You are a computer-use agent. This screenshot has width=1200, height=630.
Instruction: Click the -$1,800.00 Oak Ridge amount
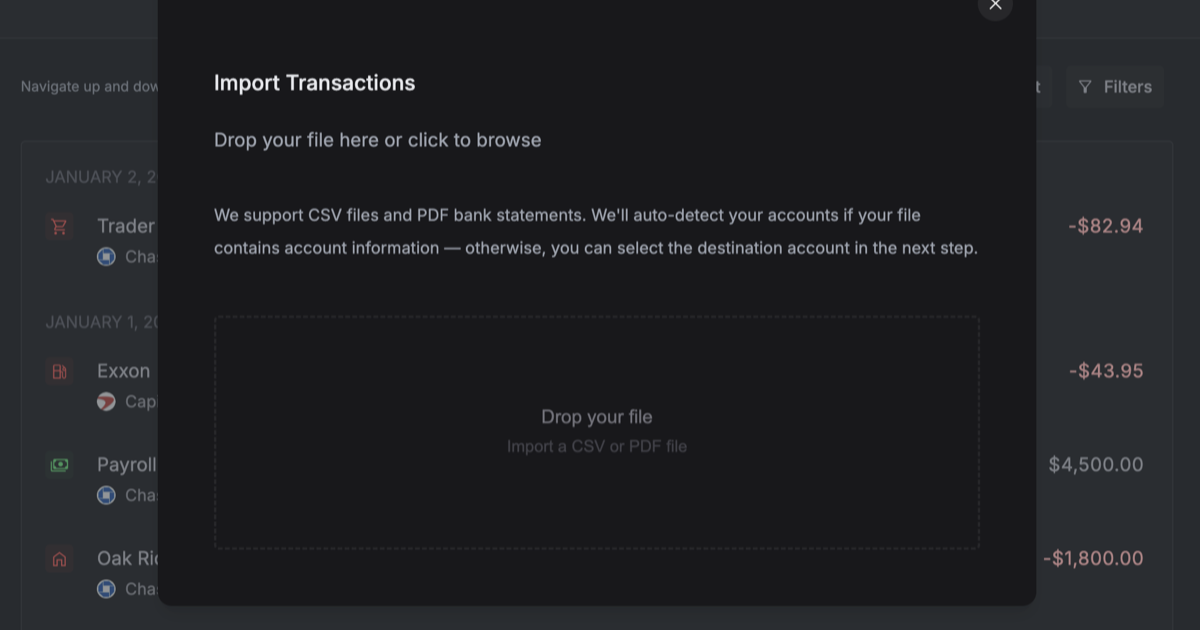click(x=1094, y=559)
